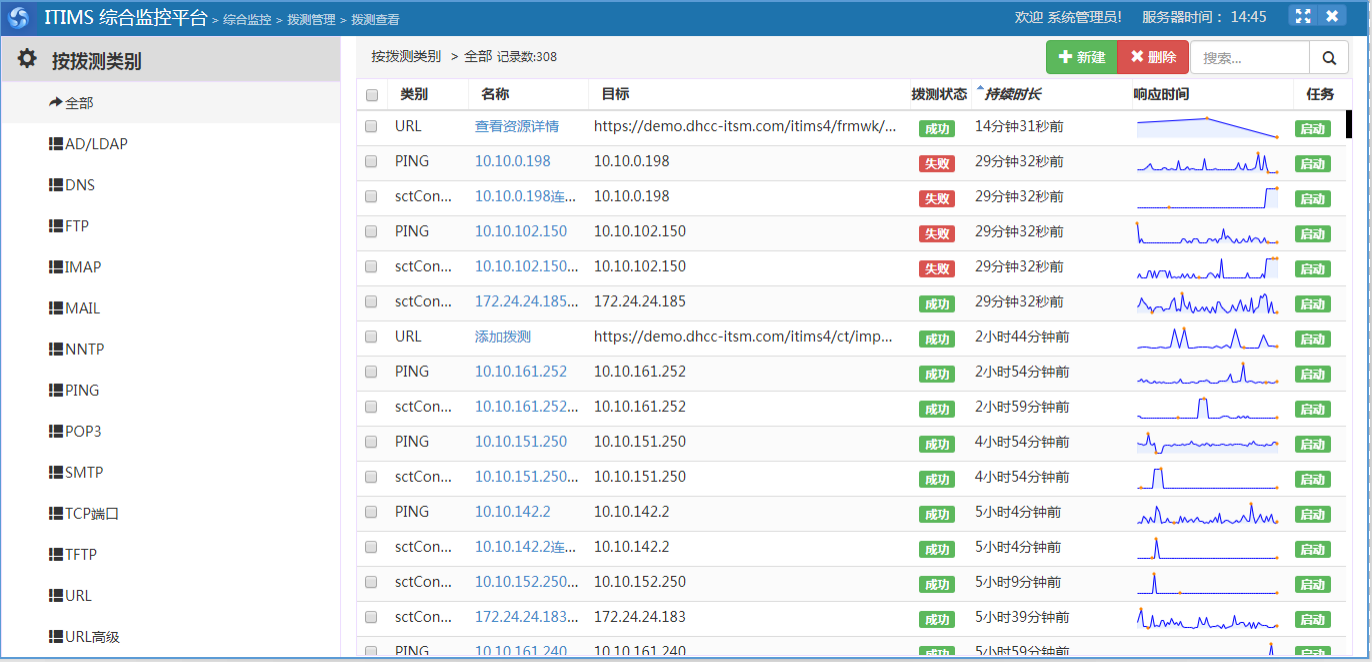Screen dimensions: 1372x662
Task: Click the AD/LDAP list icon in sidebar
Action: (56, 144)
